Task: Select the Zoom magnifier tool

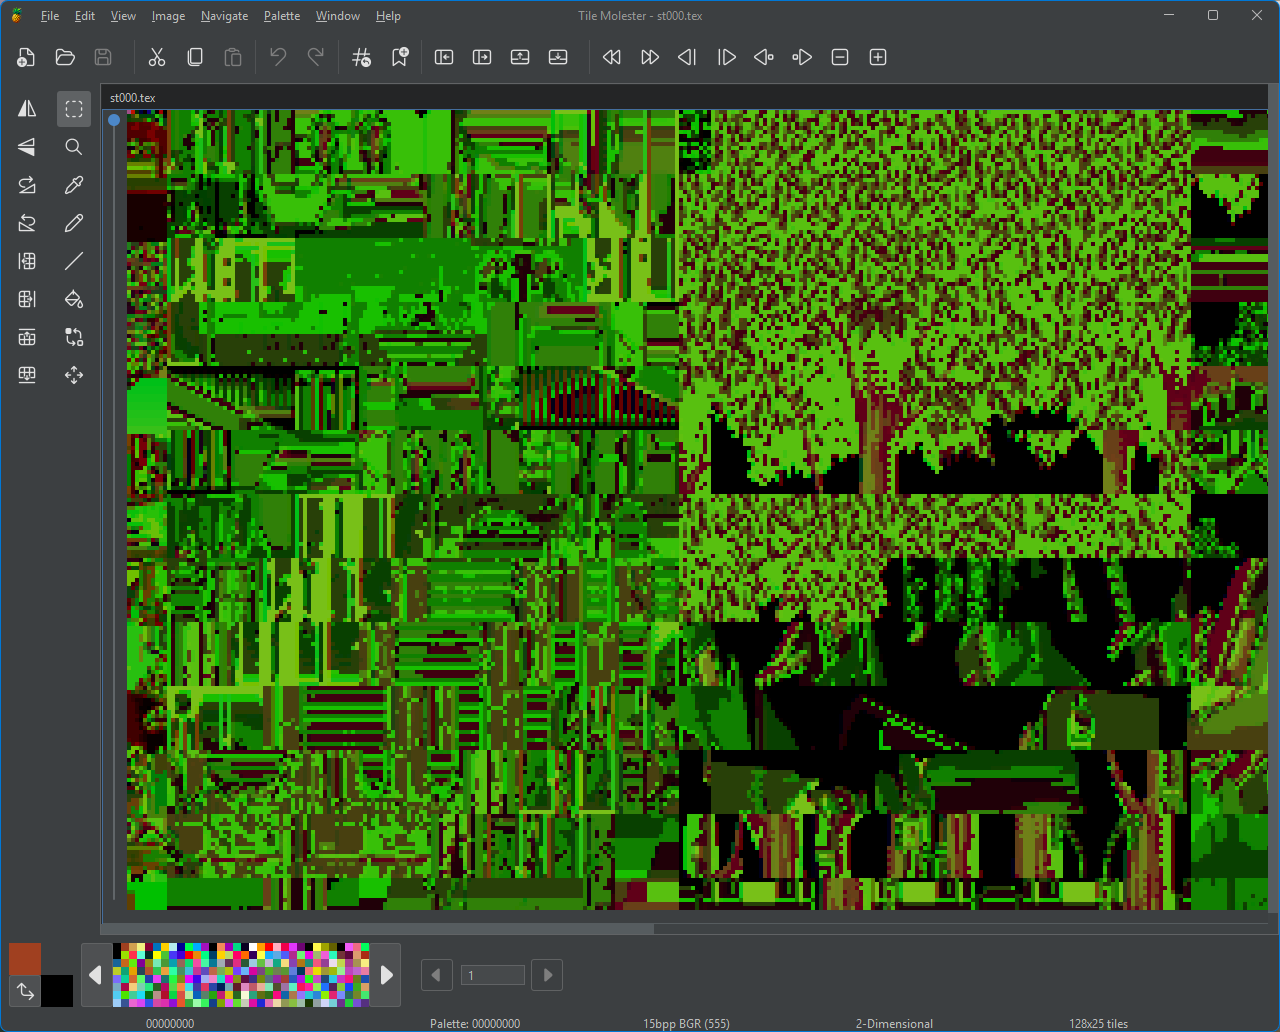Action: pyautogui.click(x=74, y=147)
